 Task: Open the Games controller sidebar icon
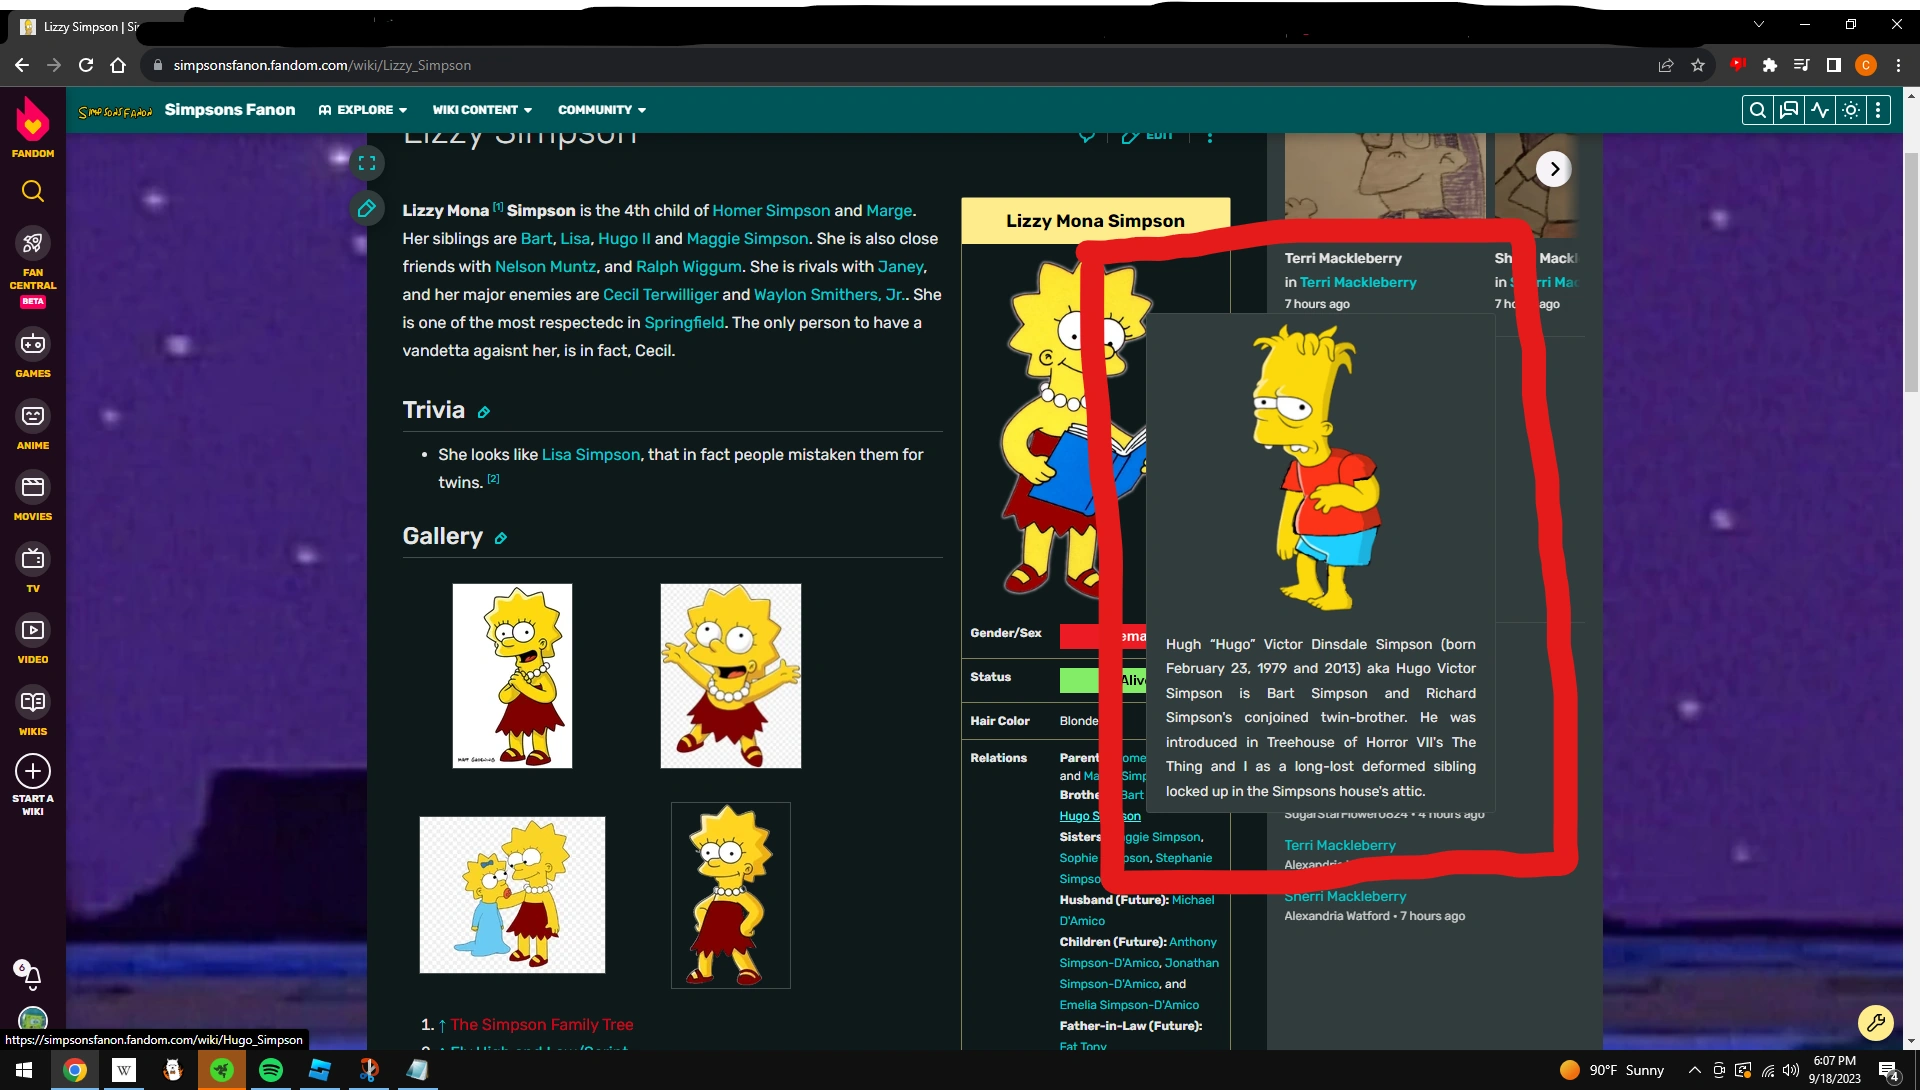click(x=33, y=345)
